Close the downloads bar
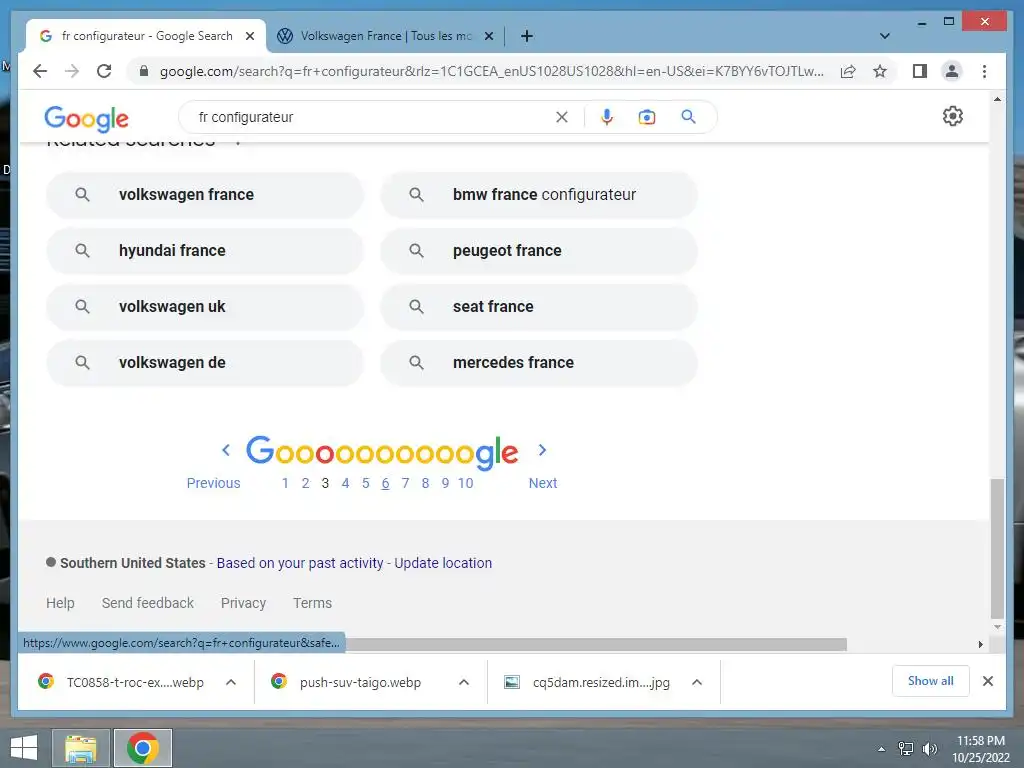This screenshot has height=768, width=1024. coord(987,681)
